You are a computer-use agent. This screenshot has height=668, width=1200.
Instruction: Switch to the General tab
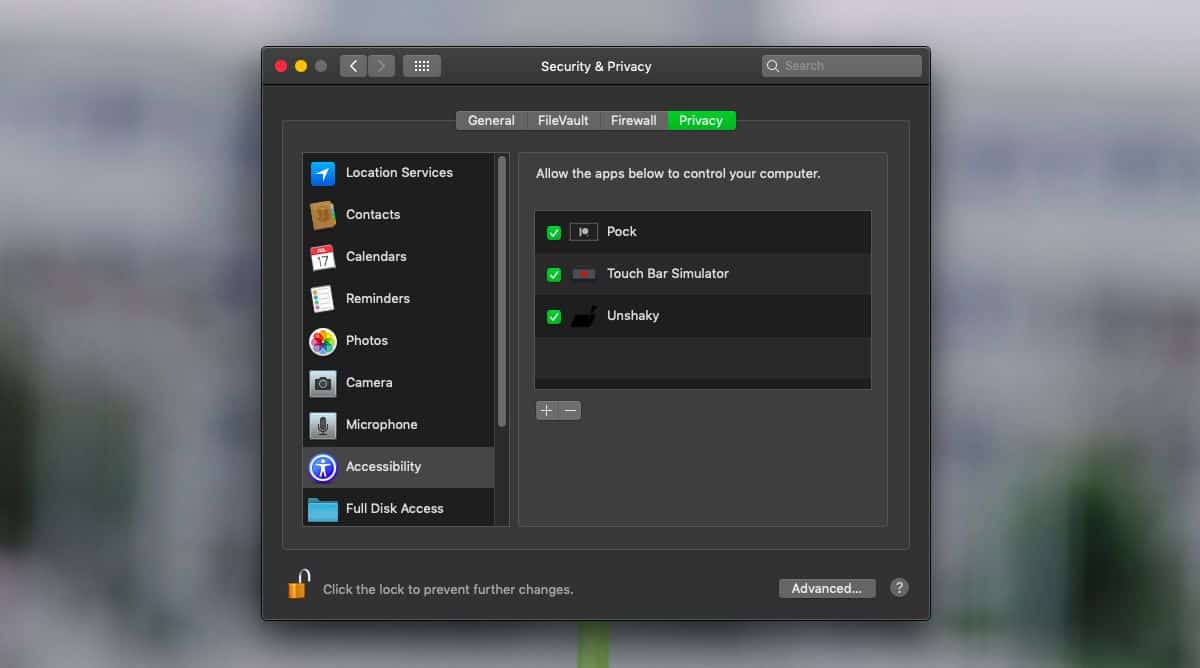click(x=491, y=120)
